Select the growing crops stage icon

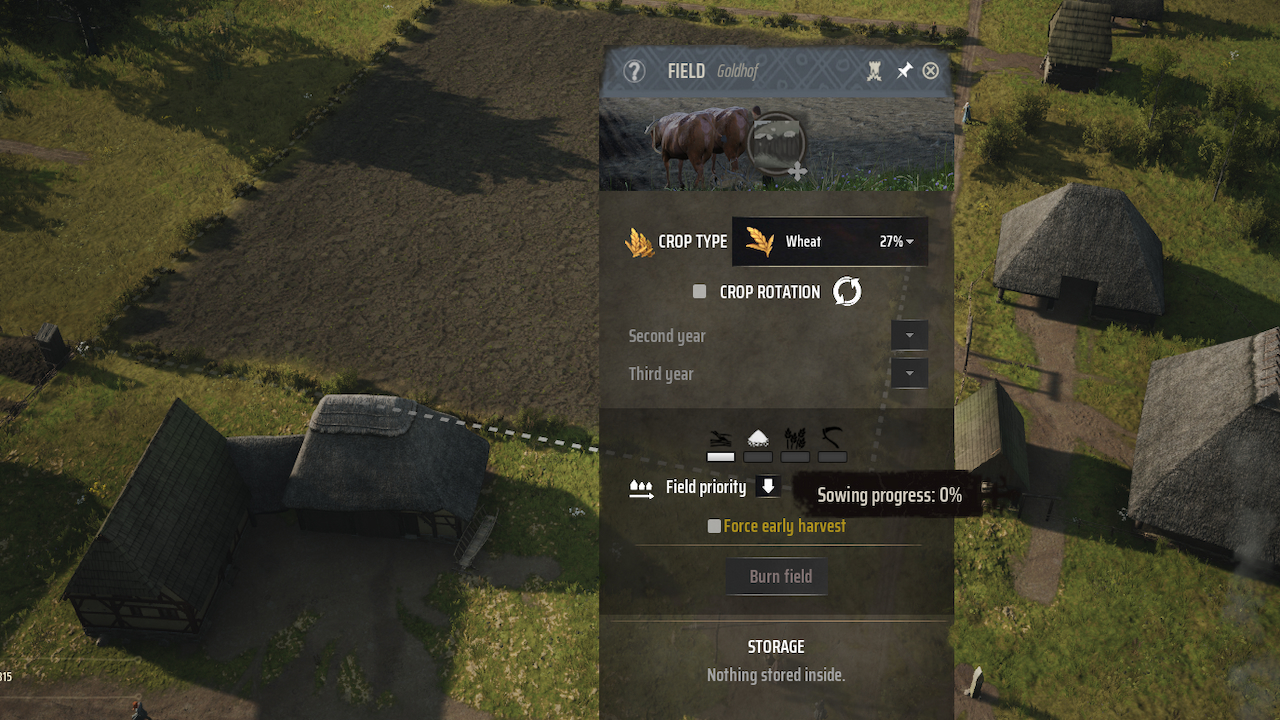(x=795, y=437)
